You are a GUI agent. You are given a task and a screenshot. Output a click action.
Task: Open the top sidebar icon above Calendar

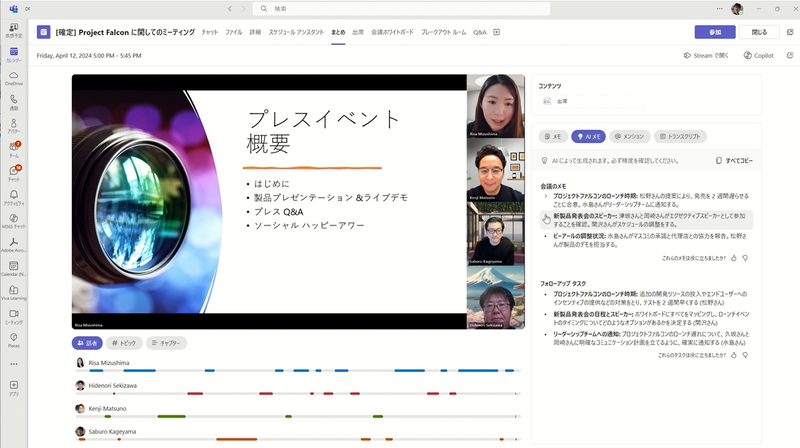coord(14,30)
